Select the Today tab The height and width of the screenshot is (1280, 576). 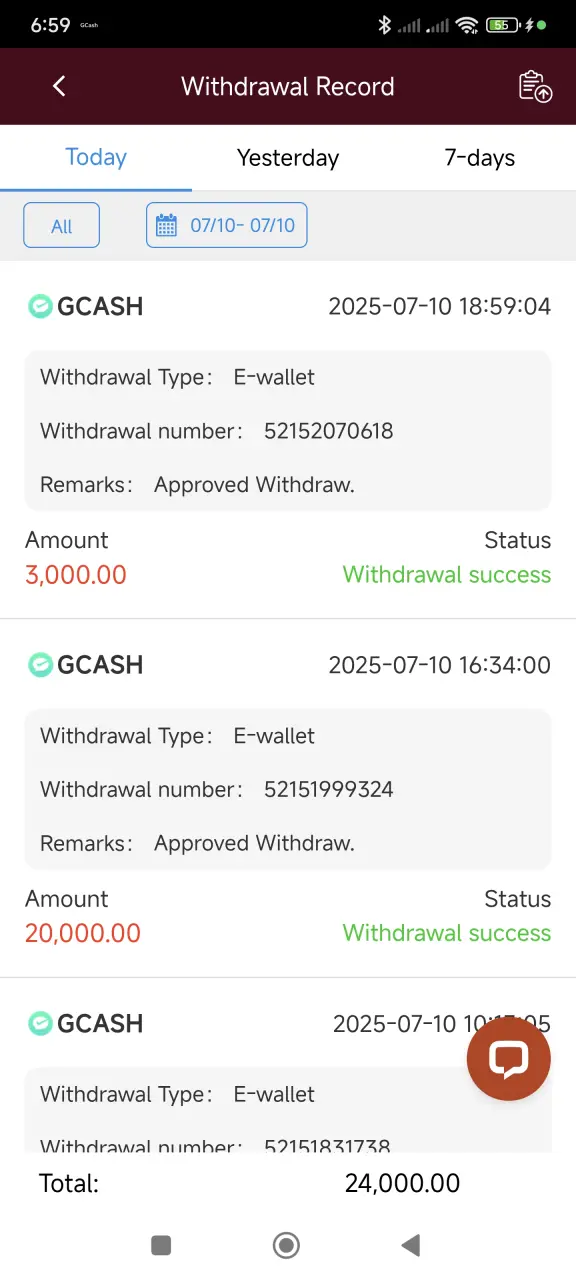[x=96, y=158]
